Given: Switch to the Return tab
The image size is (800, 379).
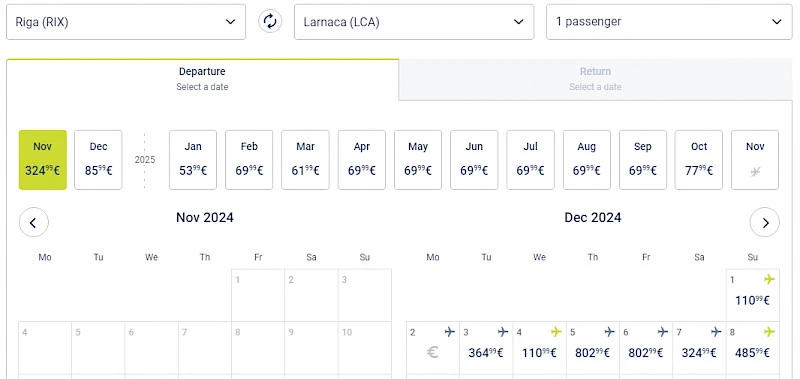Looking at the screenshot, I should coord(595,79).
